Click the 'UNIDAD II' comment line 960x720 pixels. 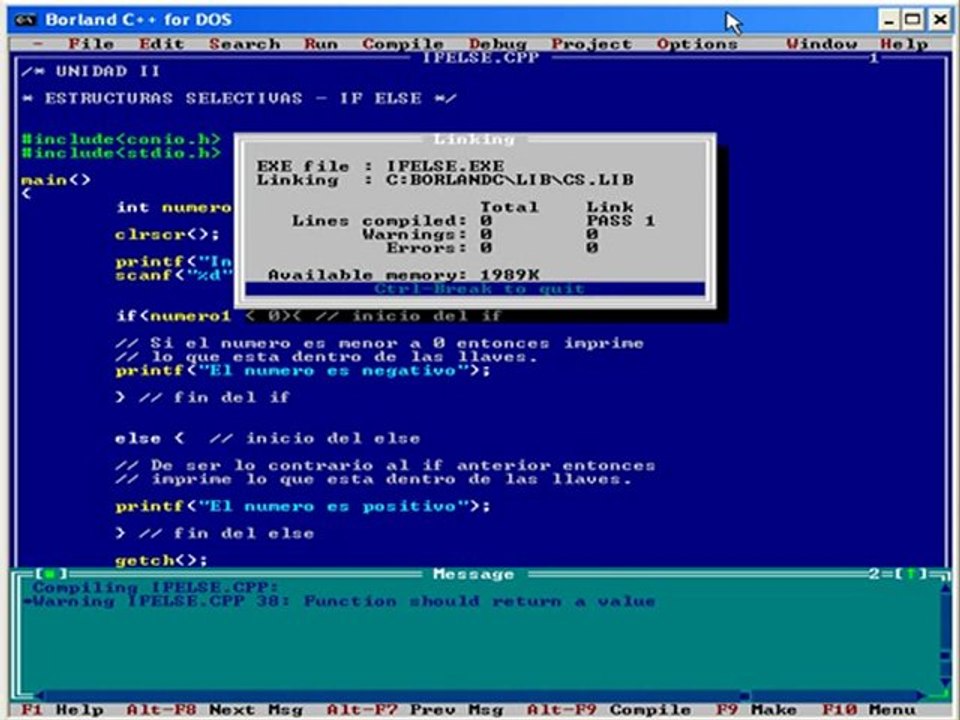91,71
